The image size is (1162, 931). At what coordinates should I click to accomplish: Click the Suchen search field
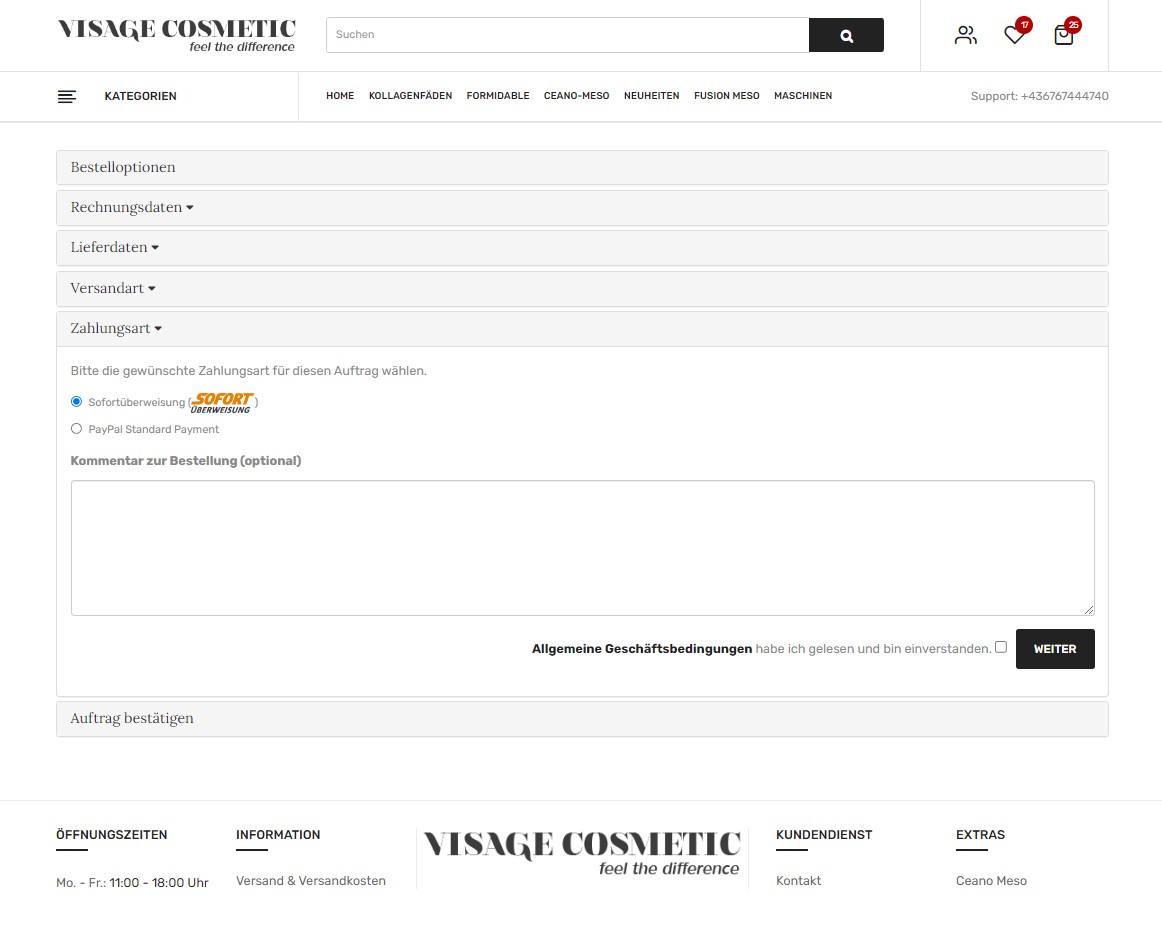pos(567,35)
